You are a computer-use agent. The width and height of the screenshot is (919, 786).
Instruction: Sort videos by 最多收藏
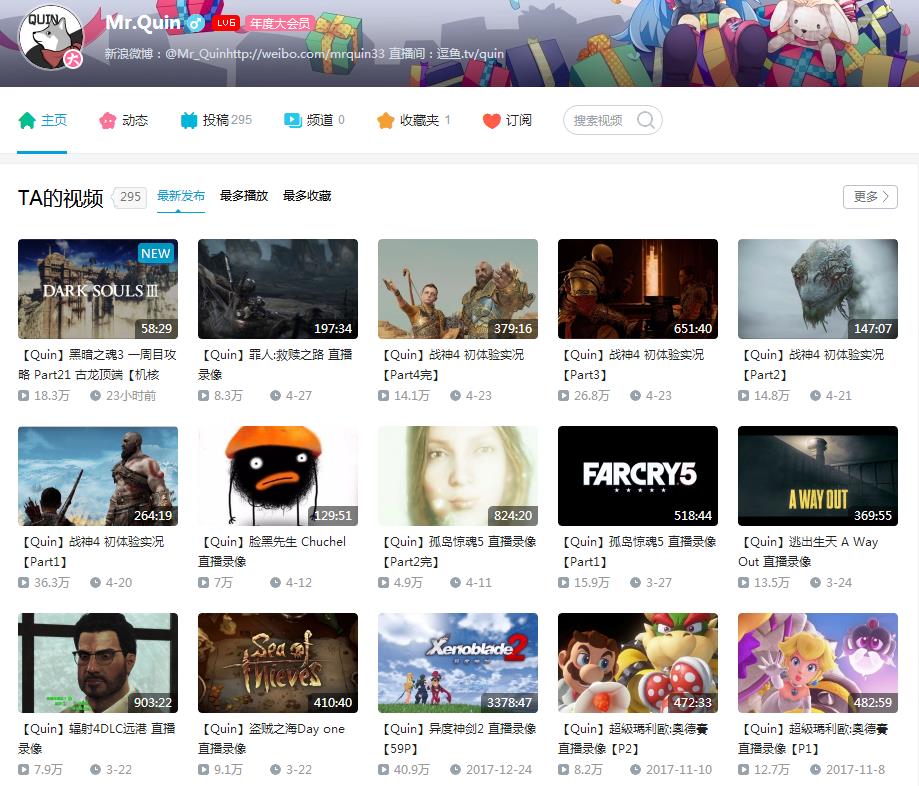(307, 196)
